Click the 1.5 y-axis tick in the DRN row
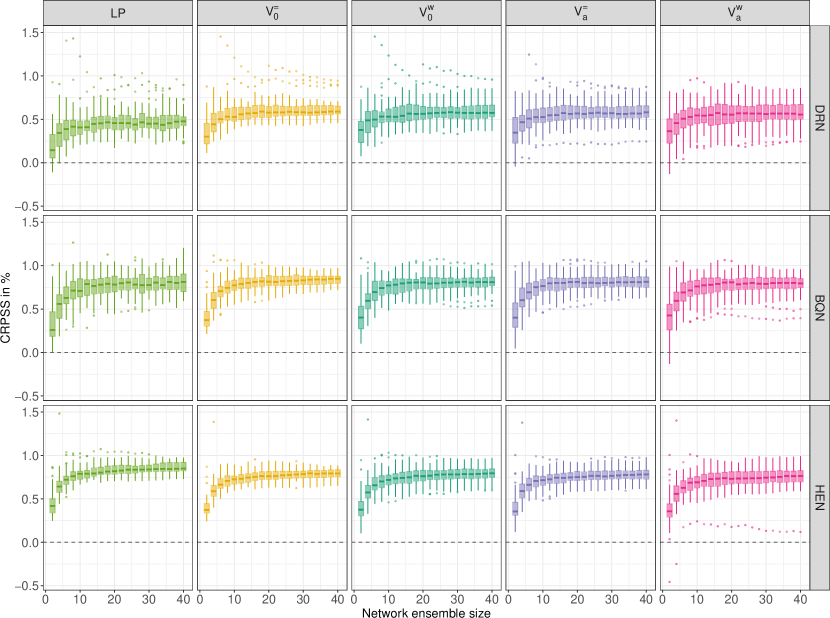The image size is (830, 618). pos(30,33)
